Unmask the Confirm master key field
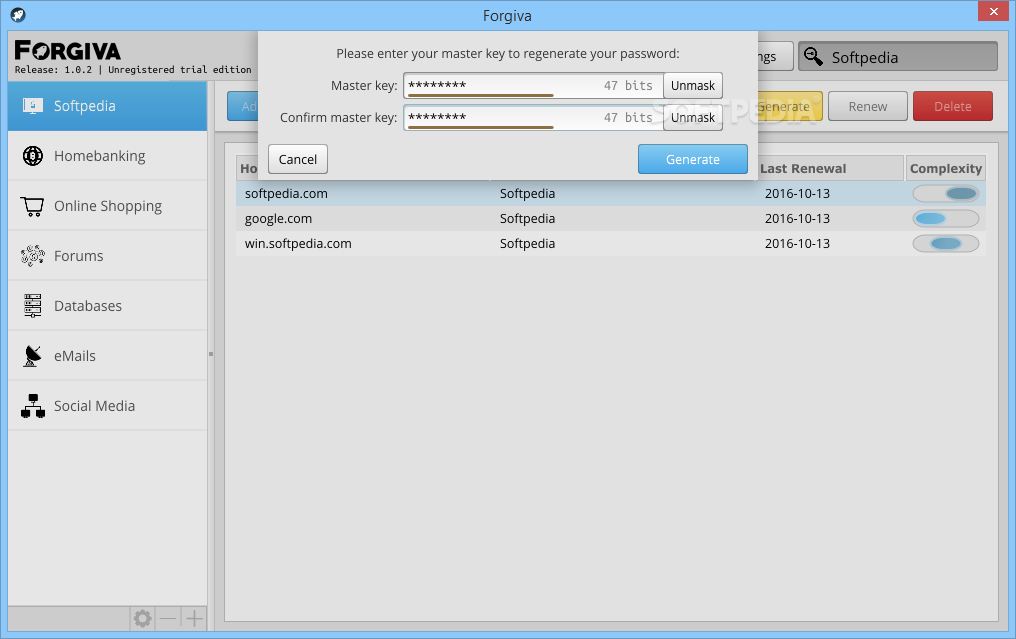Image resolution: width=1016 pixels, height=639 pixels. pyautogui.click(x=693, y=118)
